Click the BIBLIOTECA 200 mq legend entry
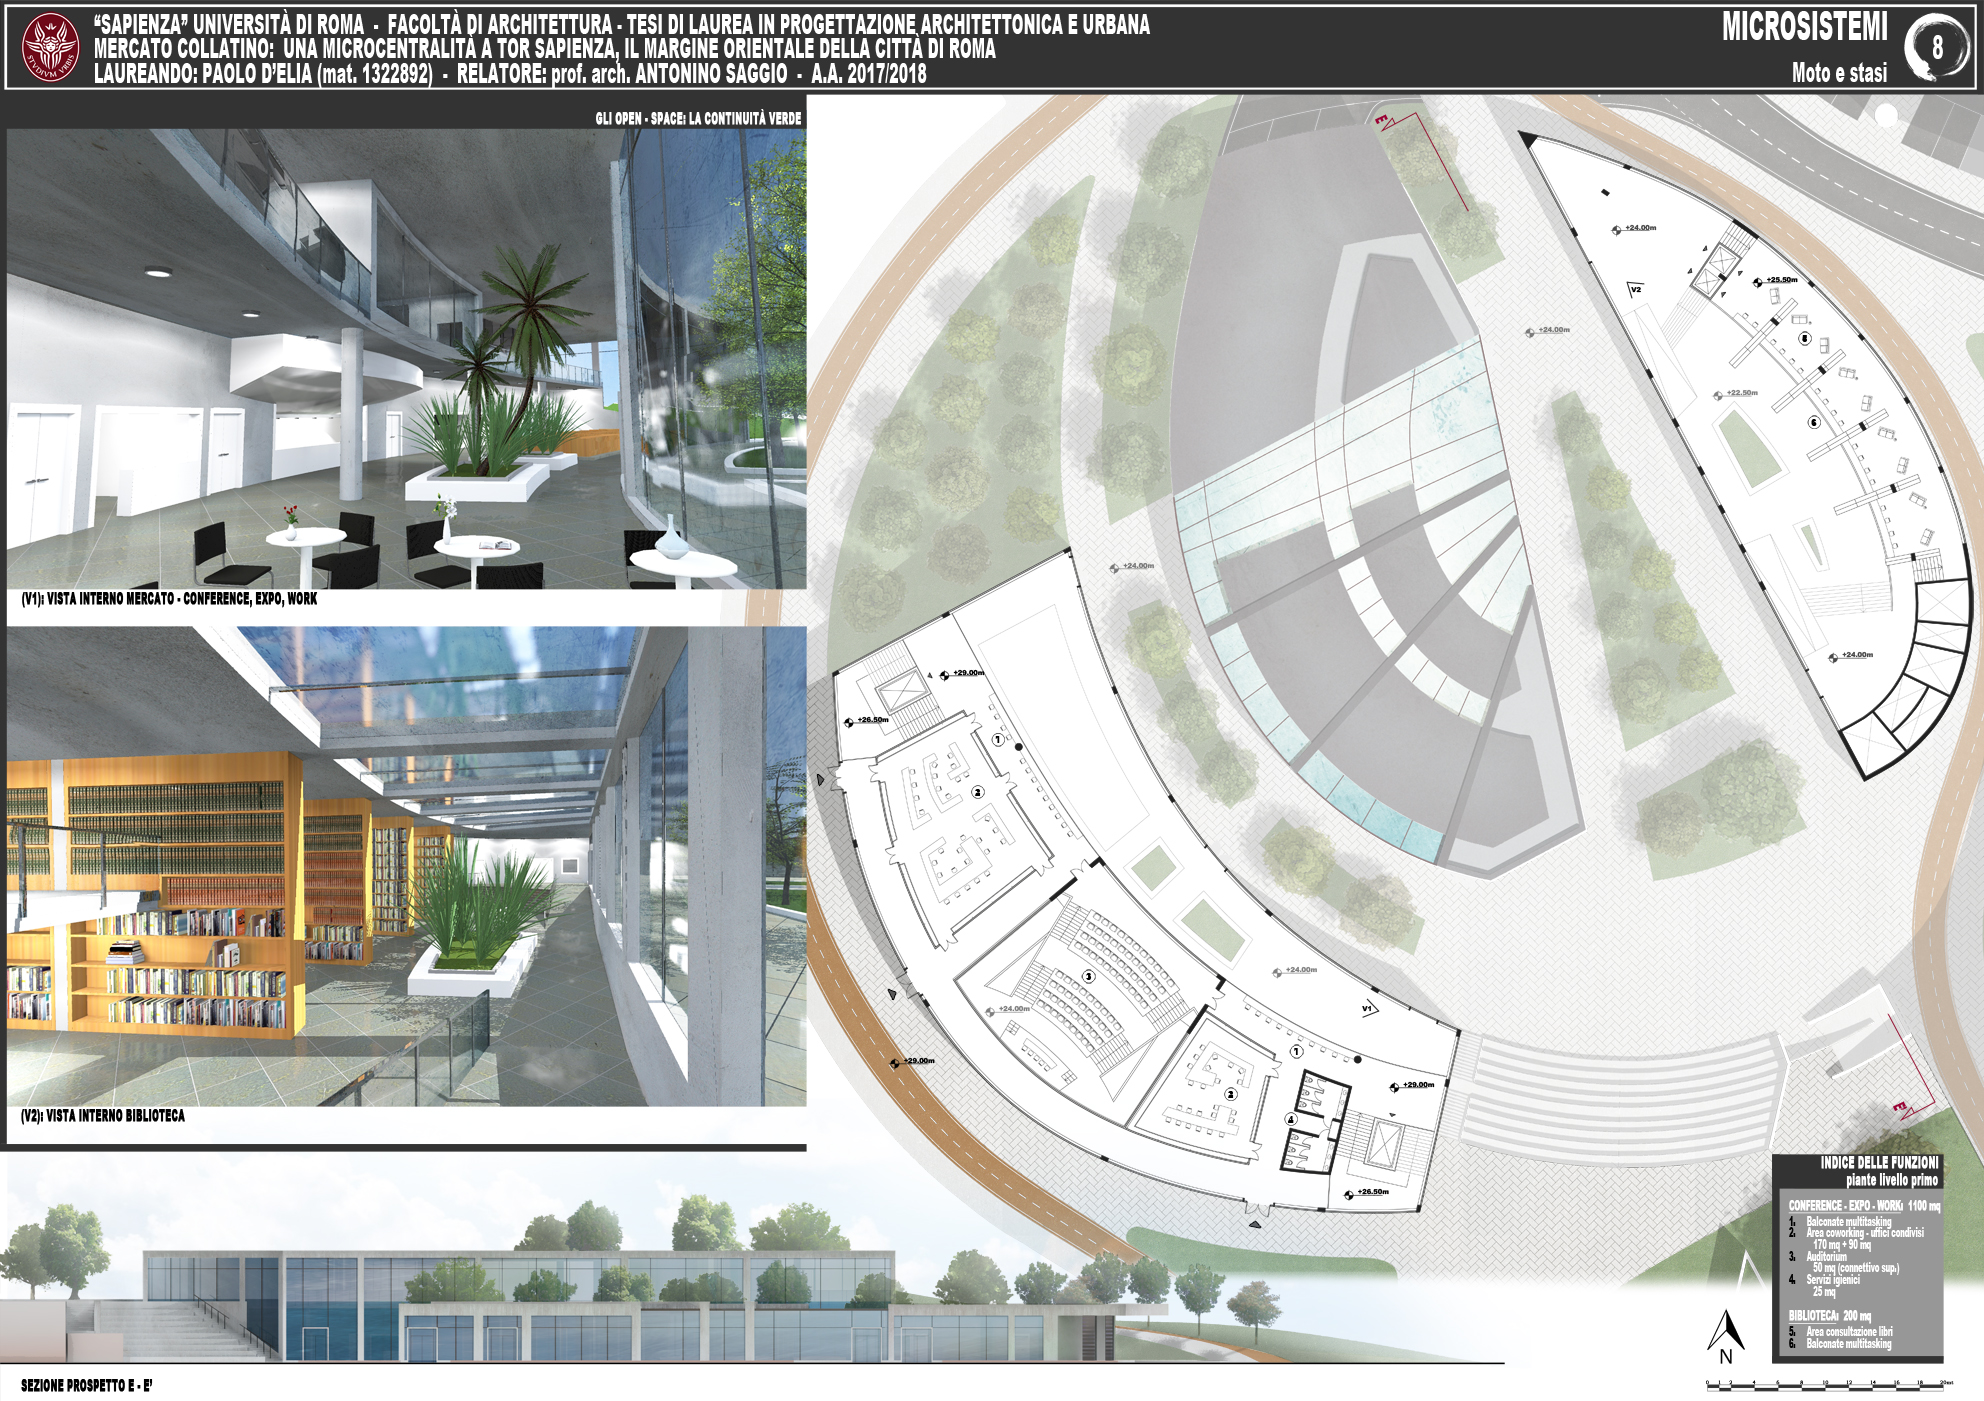The height and width of the screenshot is (1401, 1984). tap(1829, 1316)
